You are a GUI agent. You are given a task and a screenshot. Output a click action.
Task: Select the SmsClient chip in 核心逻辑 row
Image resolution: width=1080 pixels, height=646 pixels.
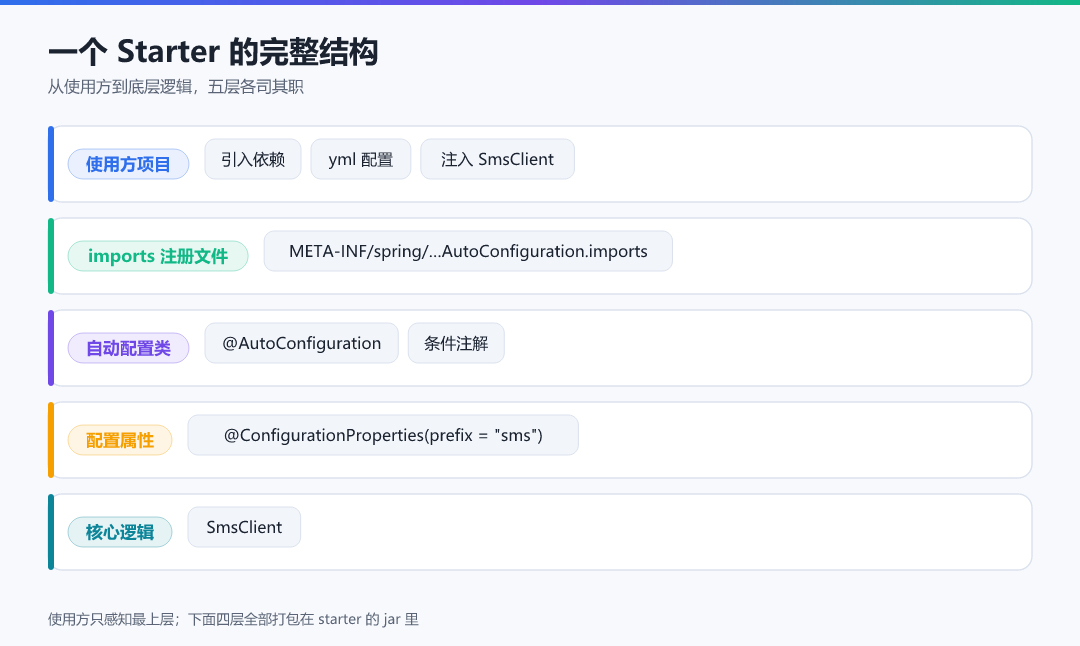(x=244, y=527)
